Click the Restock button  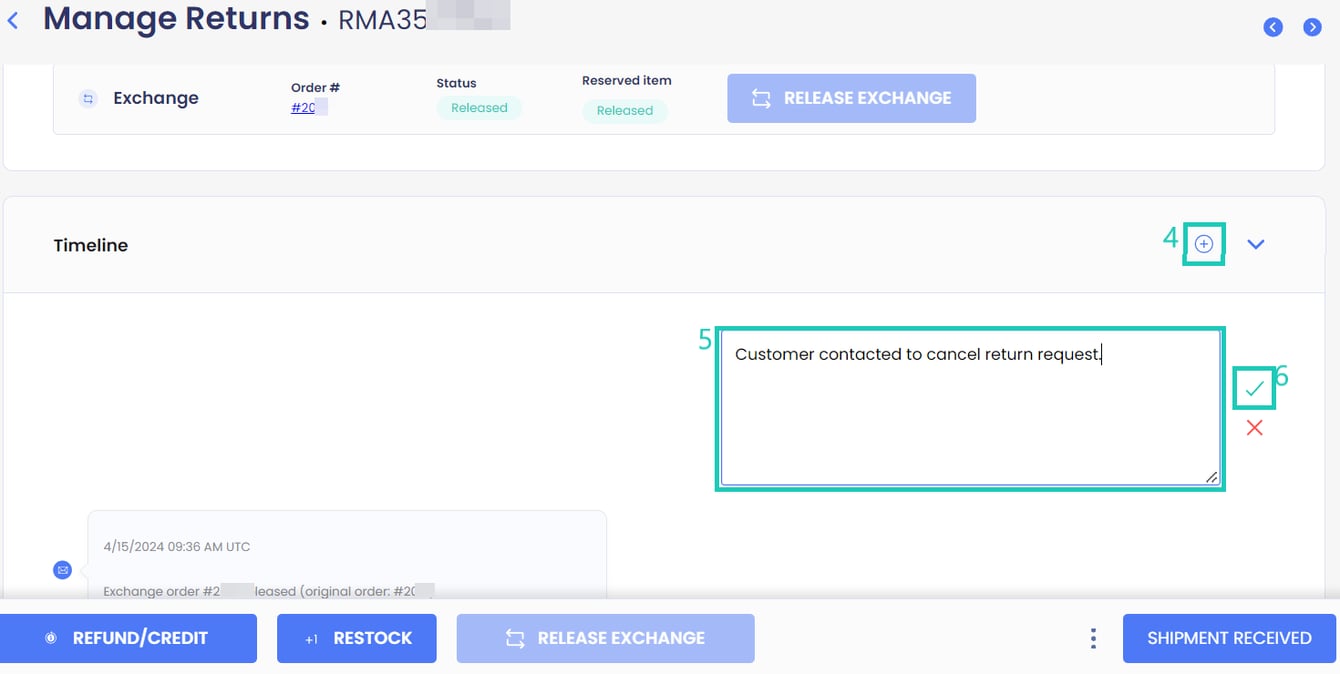[357, 638]
